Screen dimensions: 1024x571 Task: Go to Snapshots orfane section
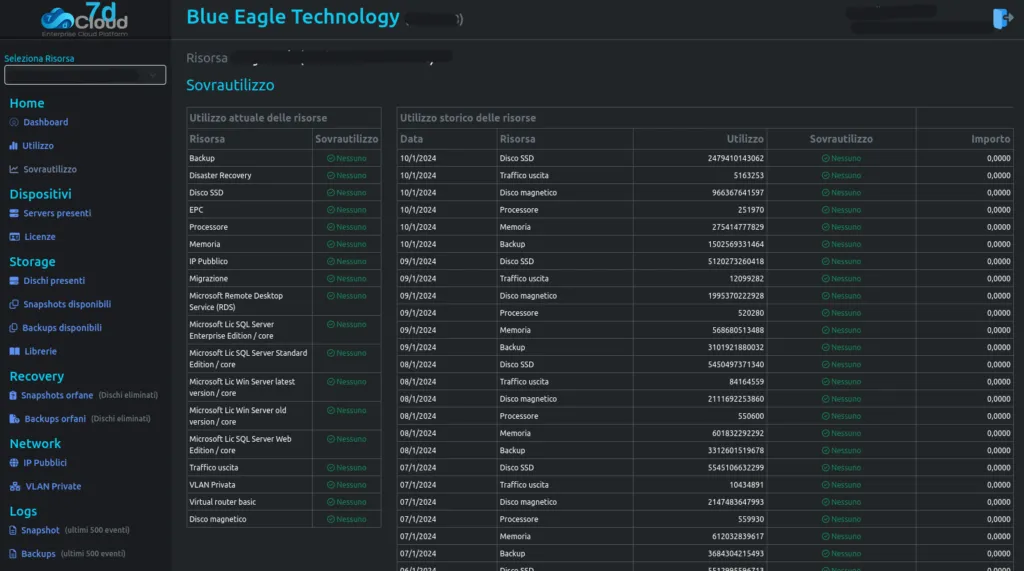(57, 395)
